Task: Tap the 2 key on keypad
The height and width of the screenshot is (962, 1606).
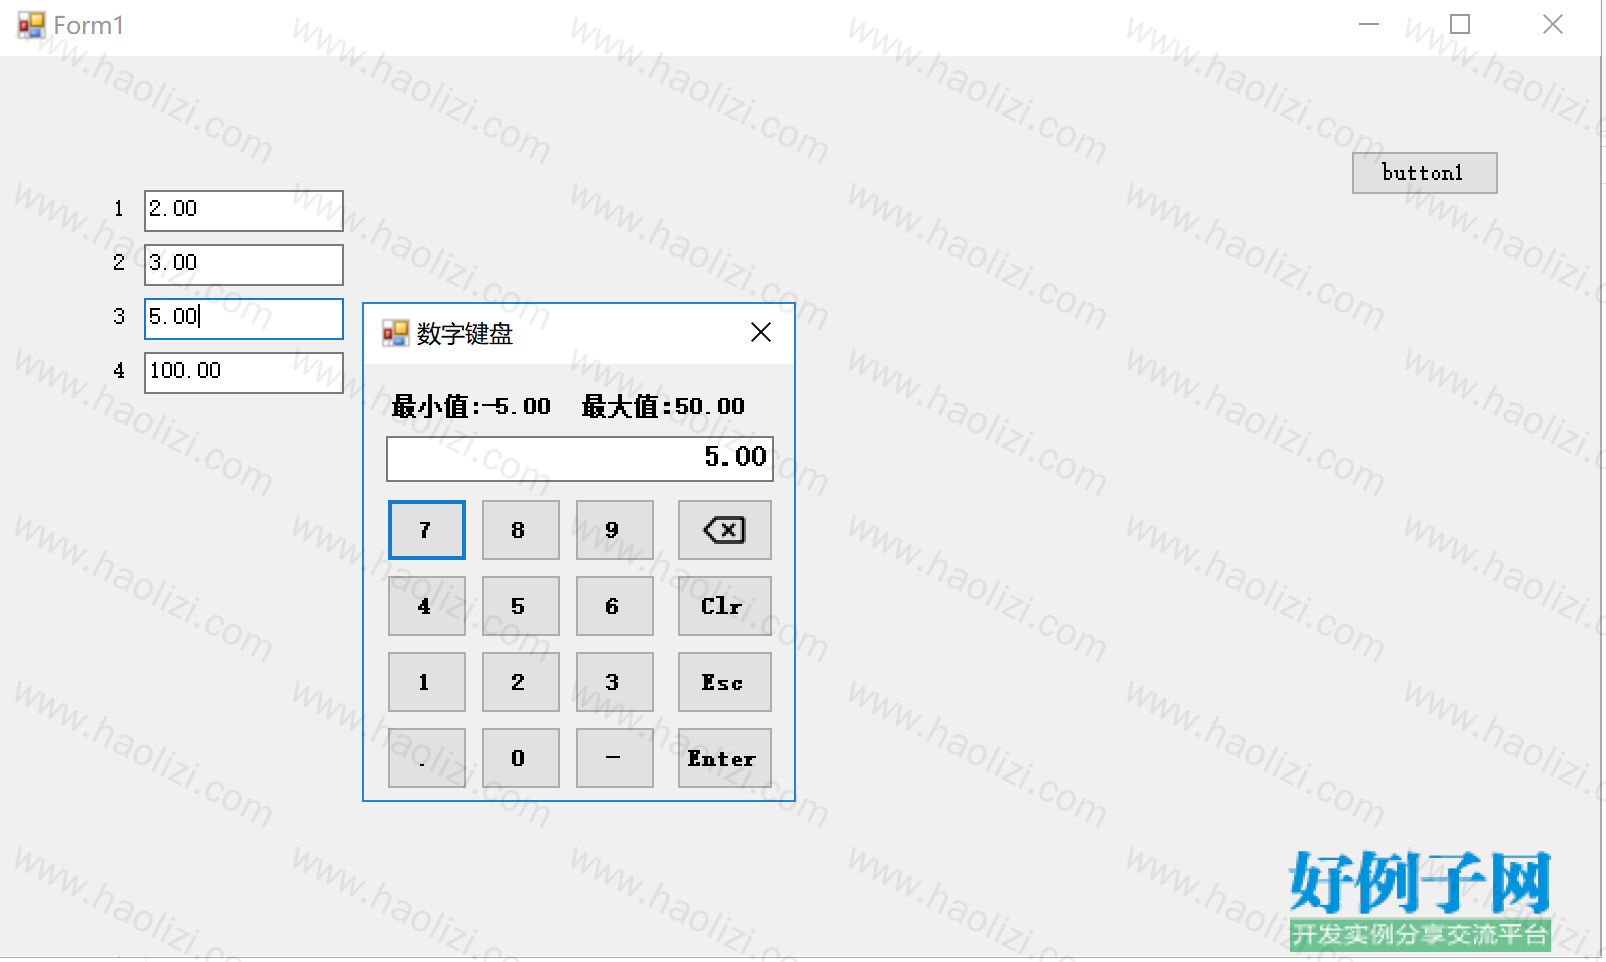Action: pos(520,682)
